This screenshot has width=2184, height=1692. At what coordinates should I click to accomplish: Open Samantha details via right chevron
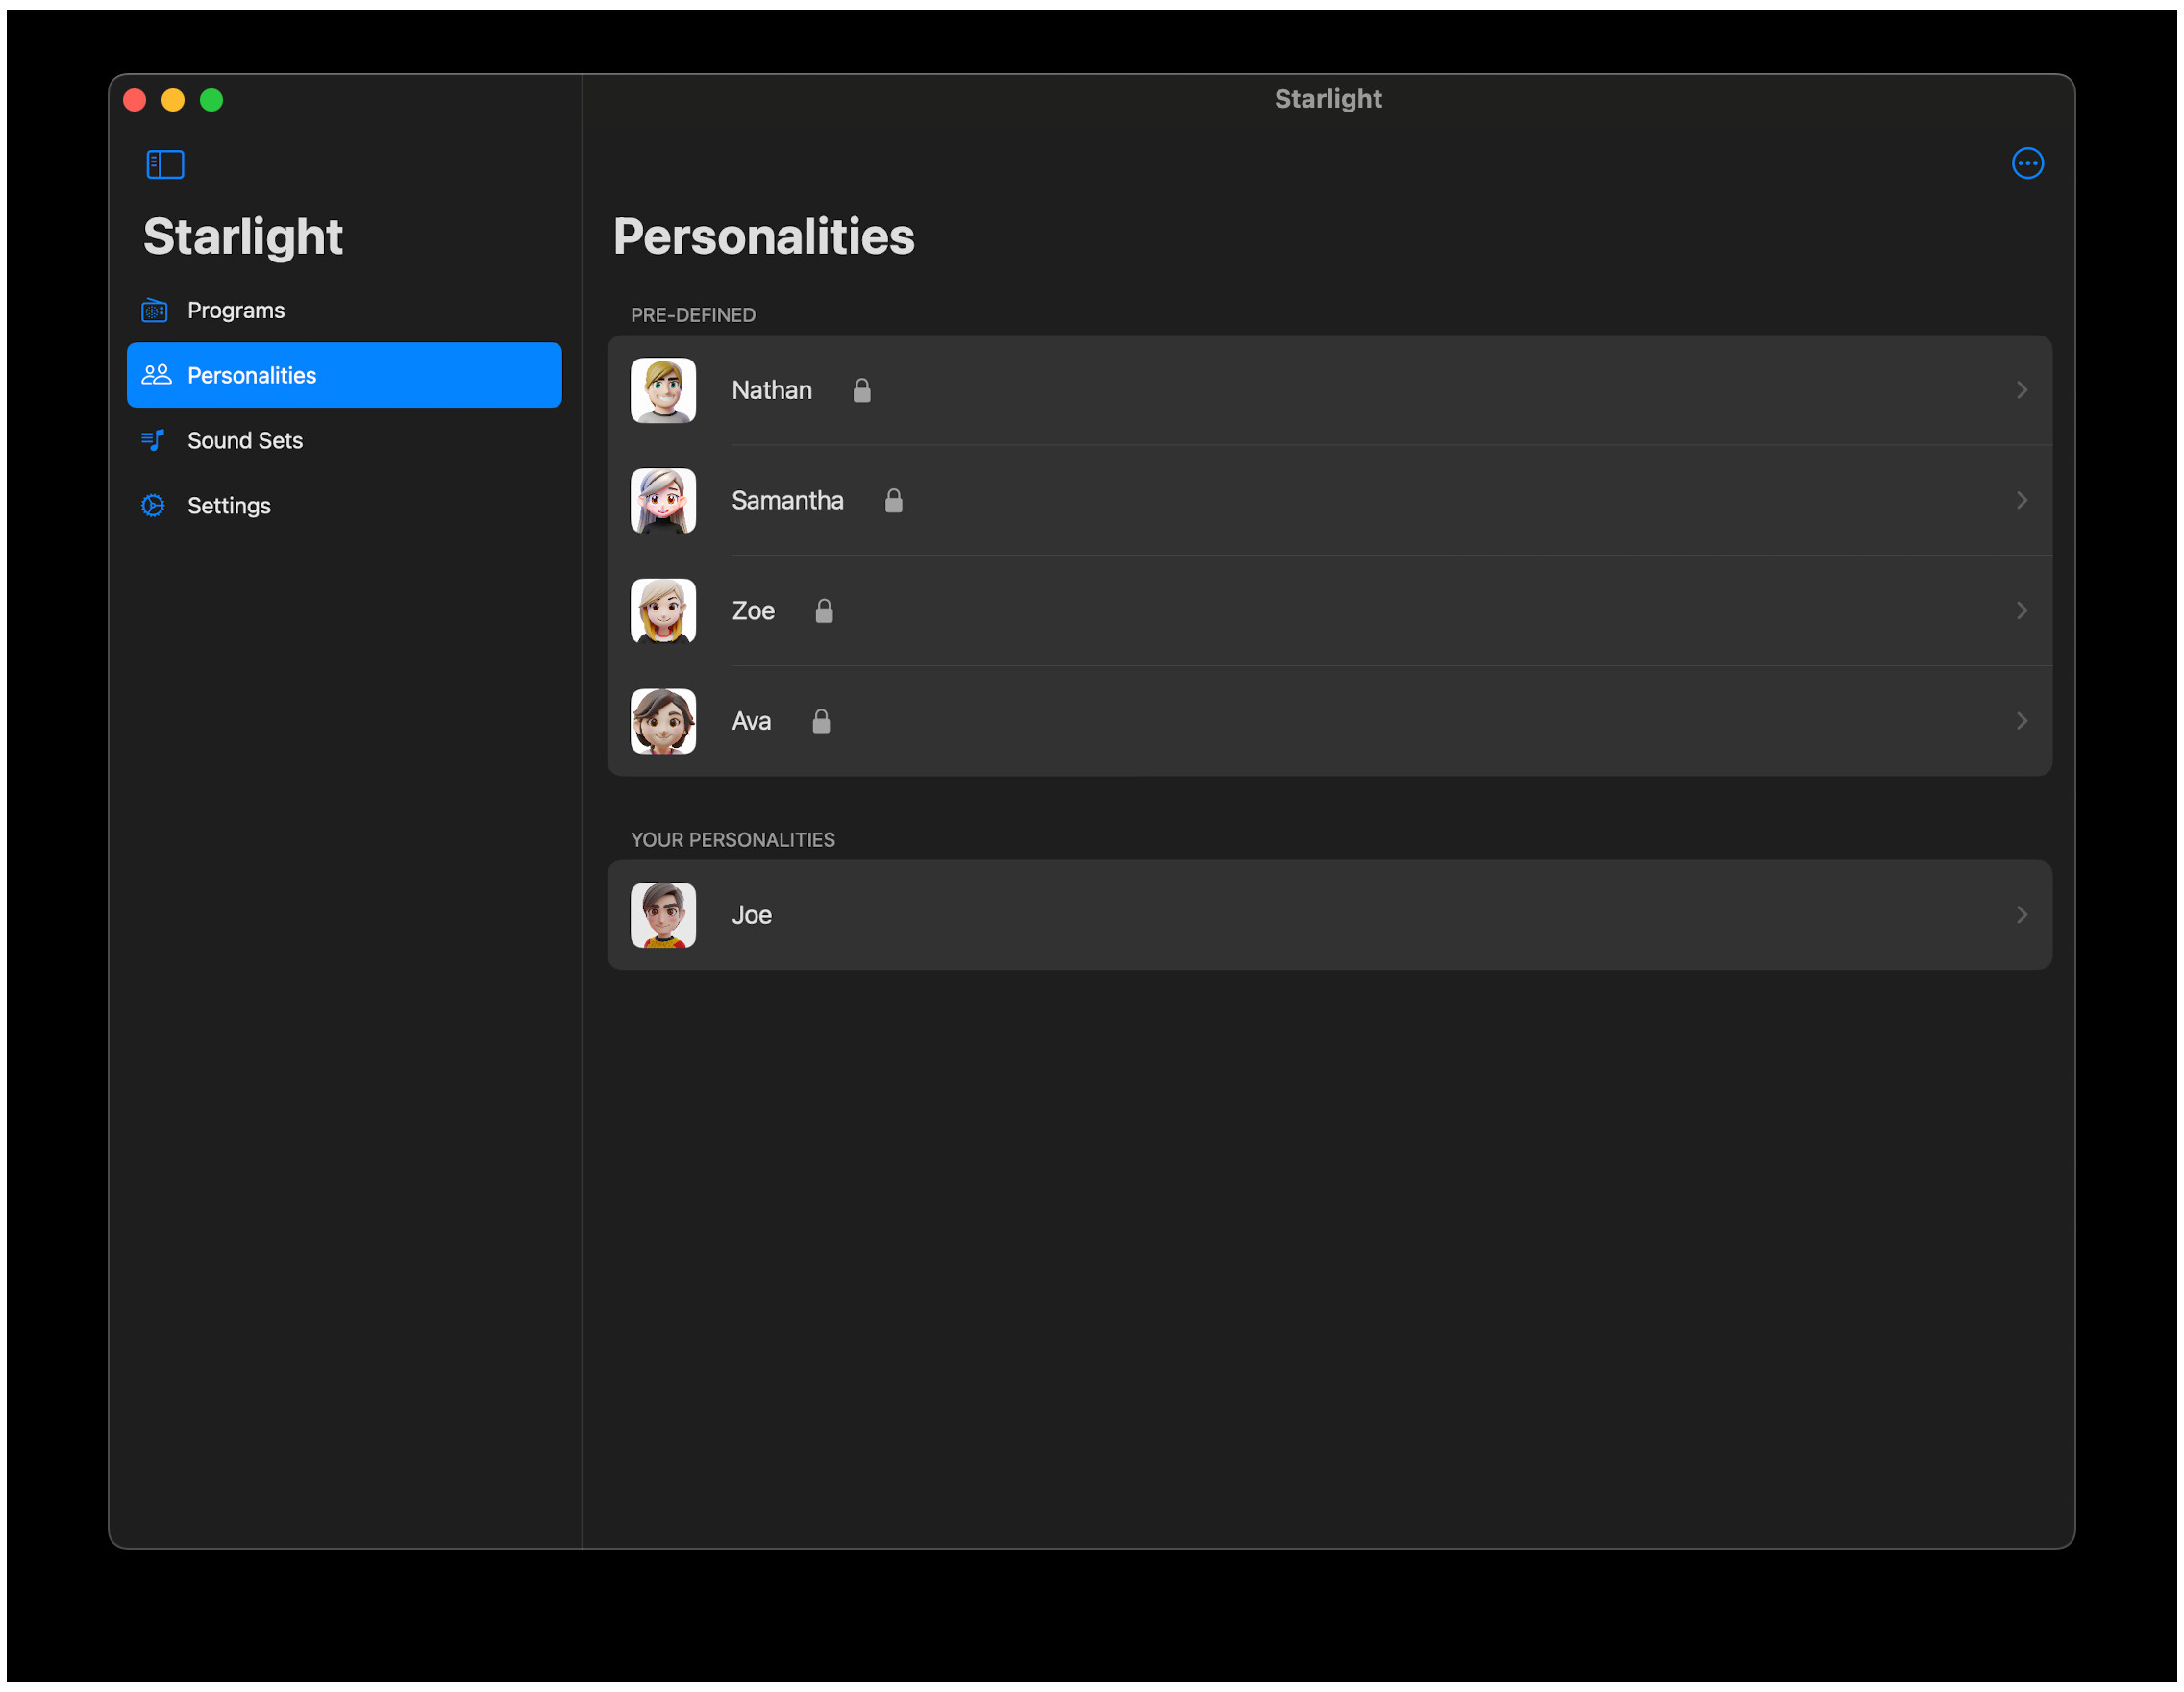coord(2021,500)
